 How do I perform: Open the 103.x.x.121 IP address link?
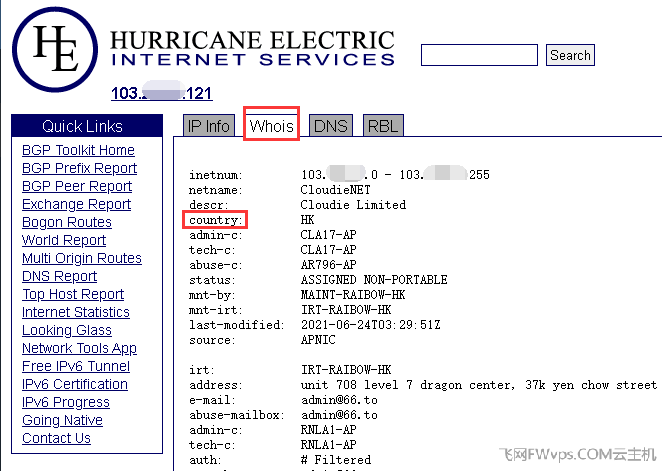162,93
